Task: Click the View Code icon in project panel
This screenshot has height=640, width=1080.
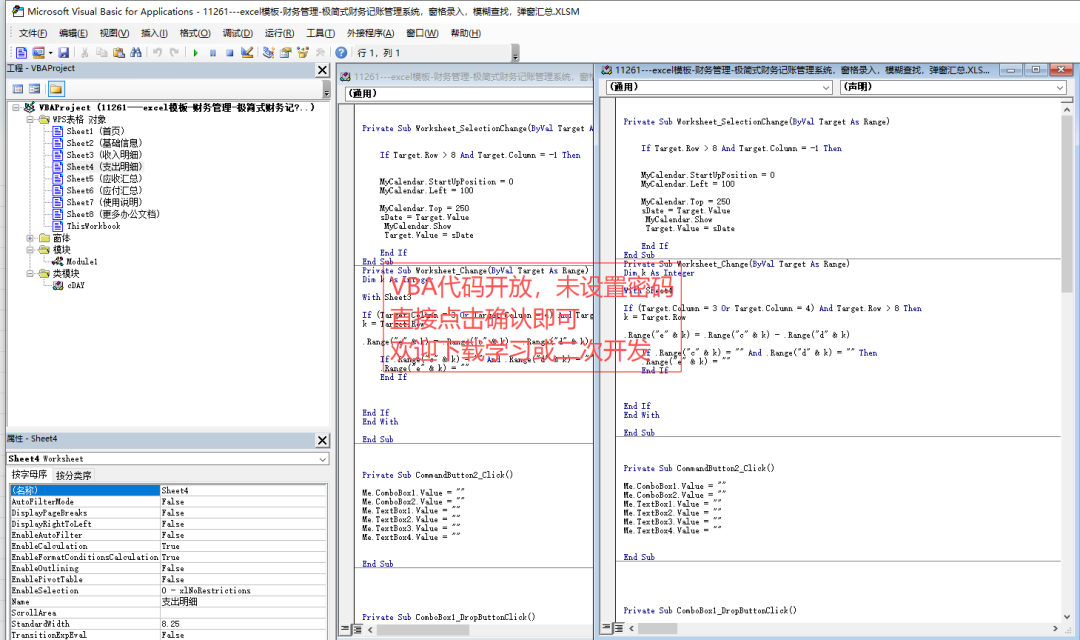Action: click(x=18, y=89)
